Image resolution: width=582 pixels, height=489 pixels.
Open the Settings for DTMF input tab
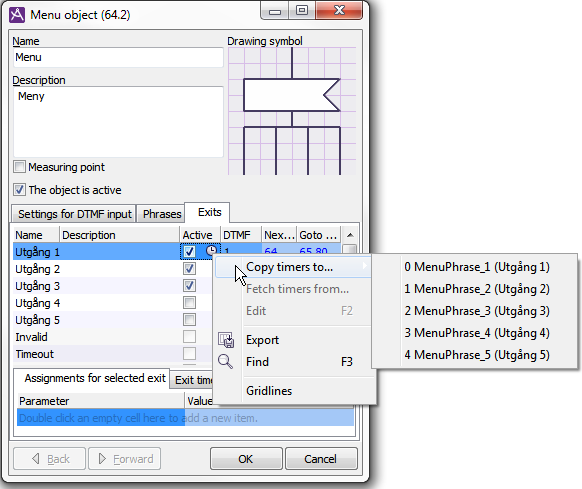click(x=74, y=214)
